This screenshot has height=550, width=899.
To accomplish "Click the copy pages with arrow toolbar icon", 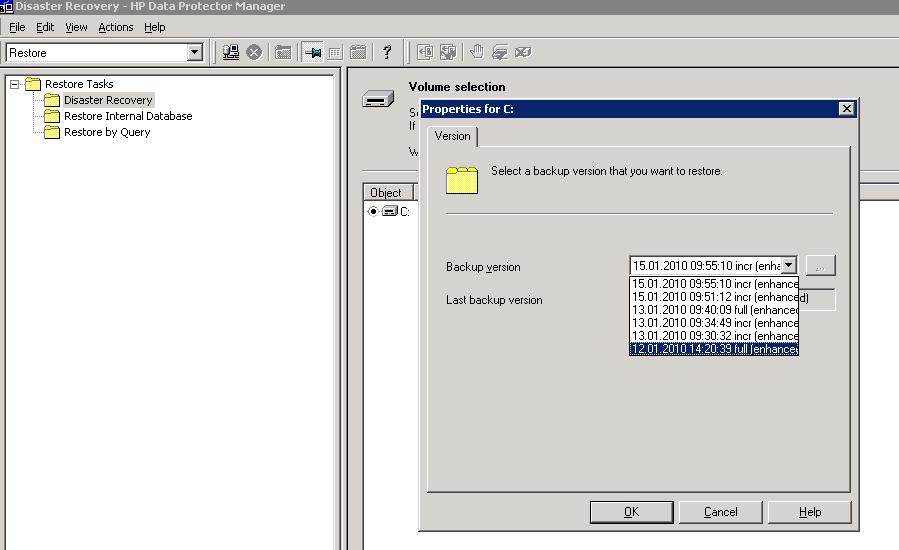I will [x=448, y=52].
